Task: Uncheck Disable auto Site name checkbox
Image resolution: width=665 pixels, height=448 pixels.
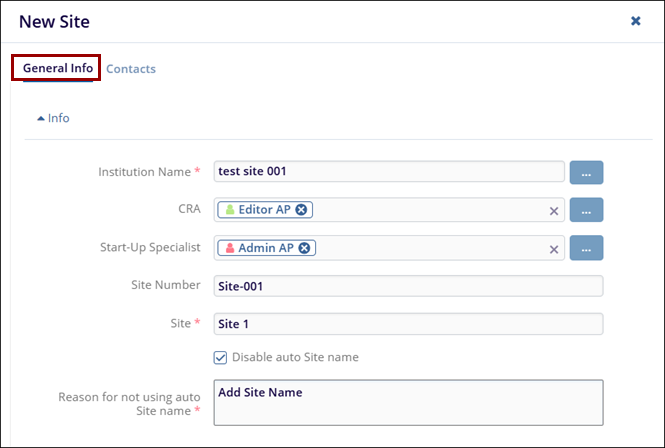Action: click(221, 357)
